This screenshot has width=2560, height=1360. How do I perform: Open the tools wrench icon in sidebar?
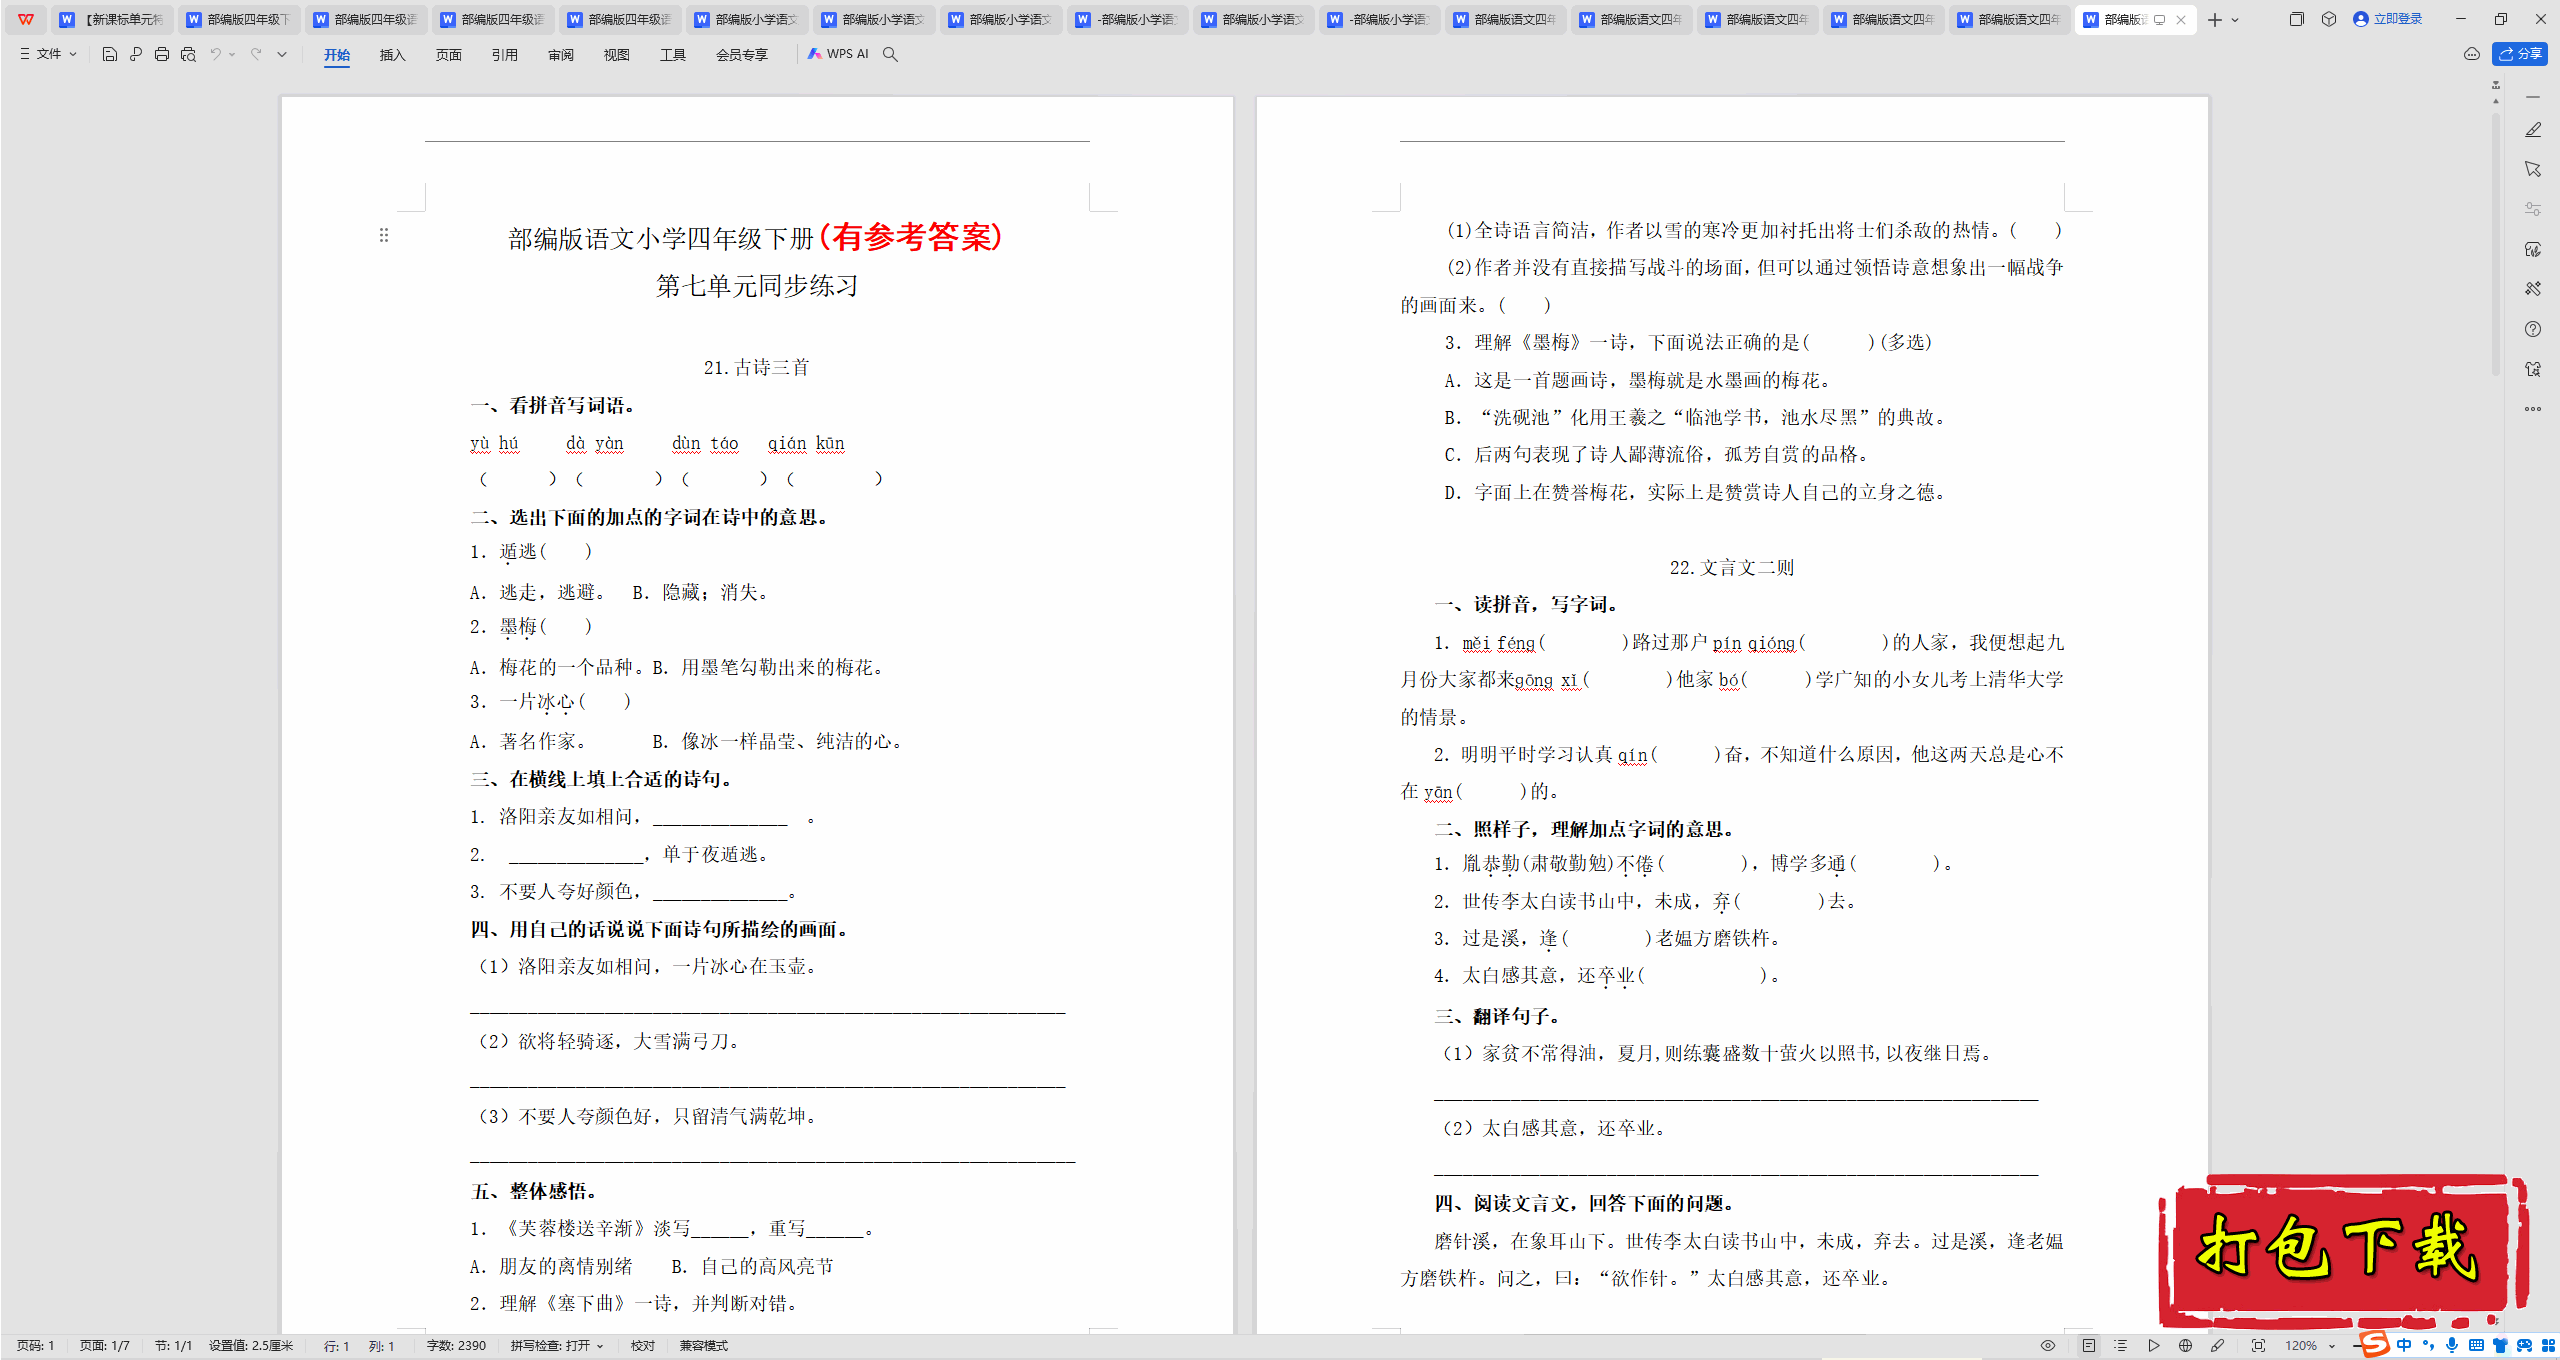[x=2533, y=289]
